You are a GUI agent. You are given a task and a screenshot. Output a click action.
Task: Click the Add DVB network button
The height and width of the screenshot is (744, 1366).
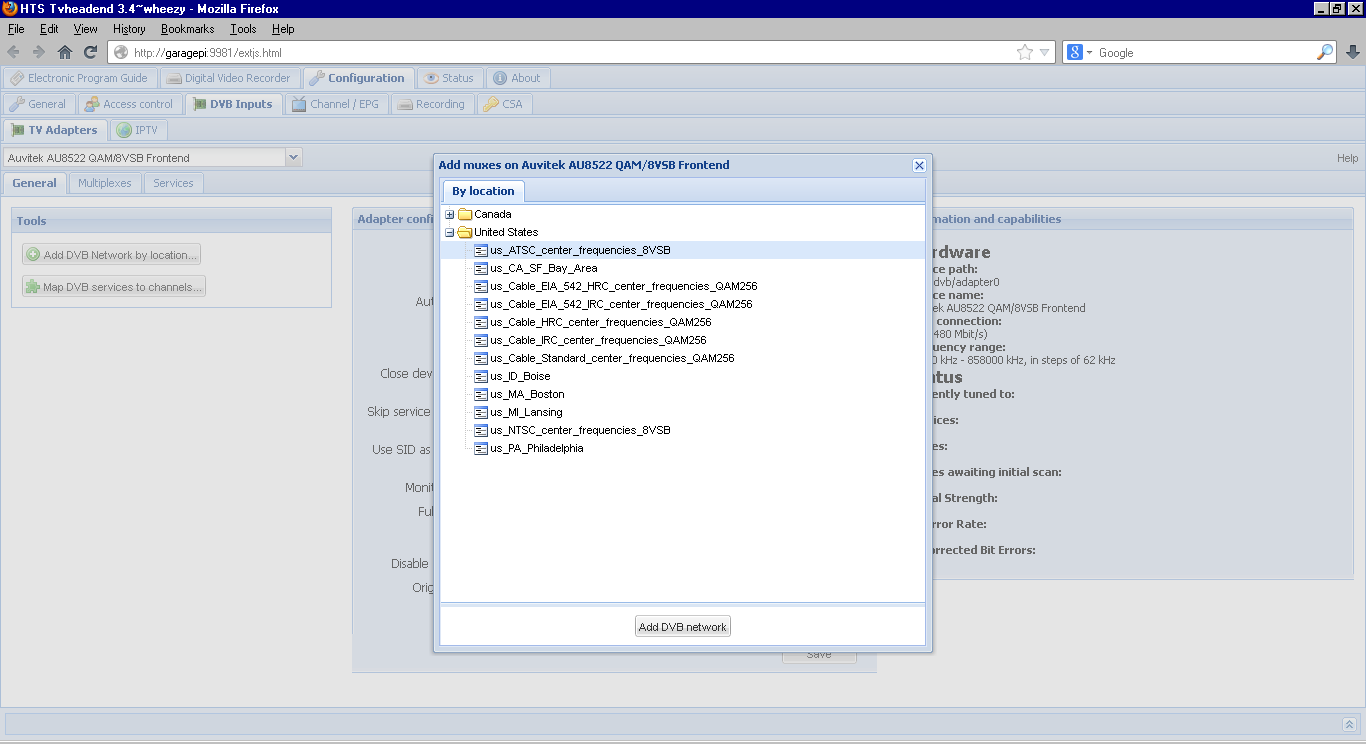682,626
